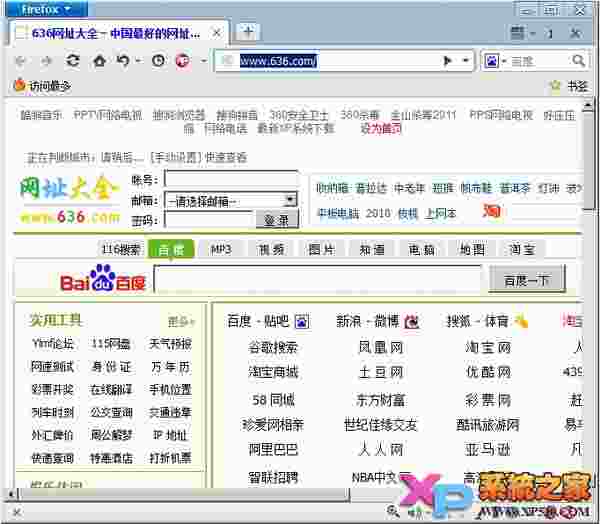This screenshot has height=524, width=600.
Task: Open the 360杀毒 link
Action: [359, 115]
